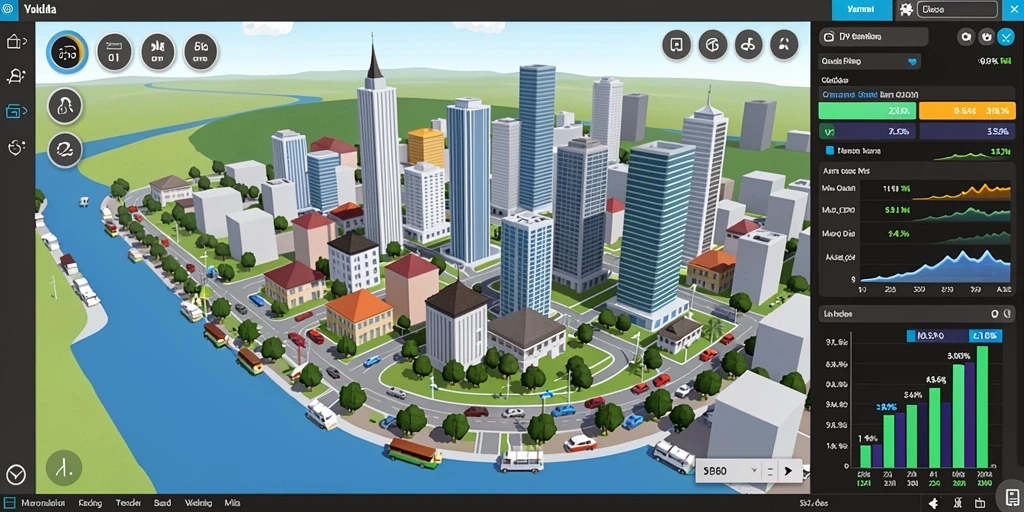Click the blue-ringed circular button at top-left of map
This screenshot has width=1024, height=512.
[x=67, y=52]
